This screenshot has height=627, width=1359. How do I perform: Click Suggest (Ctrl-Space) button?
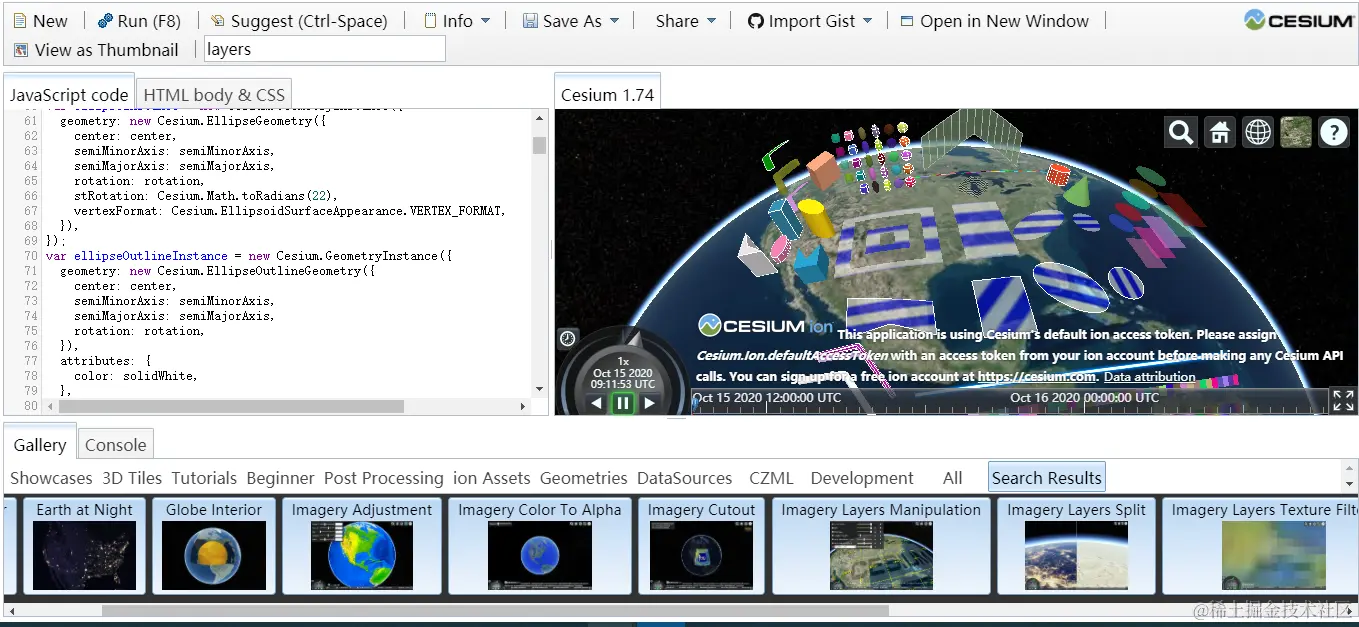pos(299,21)
